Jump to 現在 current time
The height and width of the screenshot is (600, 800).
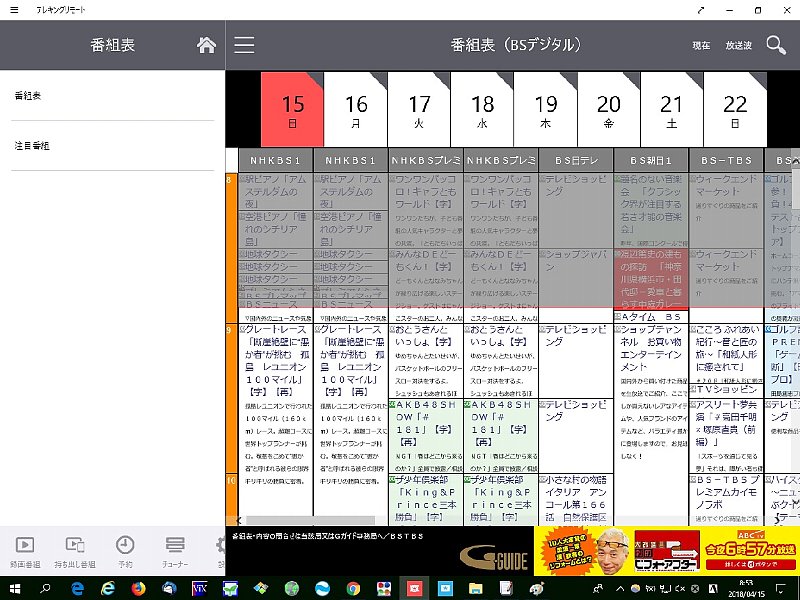tap(701, 45)
